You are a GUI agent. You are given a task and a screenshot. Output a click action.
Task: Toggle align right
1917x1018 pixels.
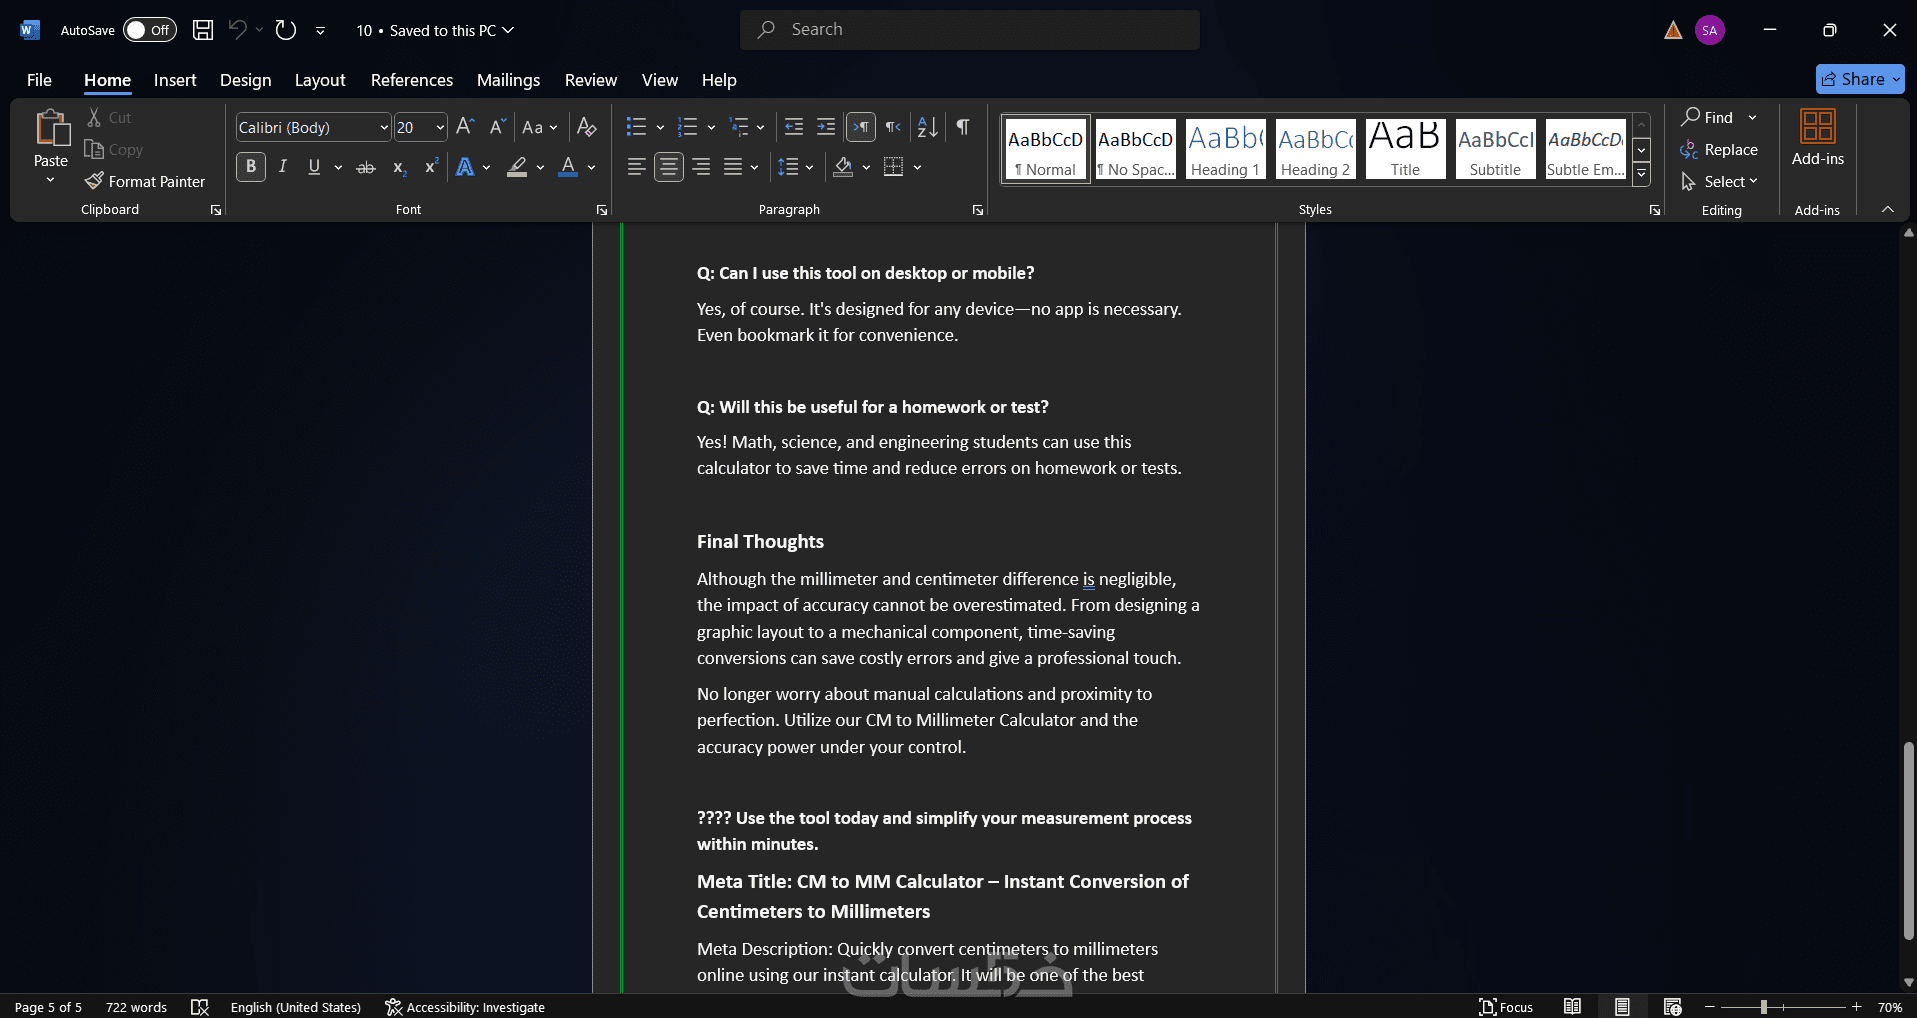coord(701,167)
